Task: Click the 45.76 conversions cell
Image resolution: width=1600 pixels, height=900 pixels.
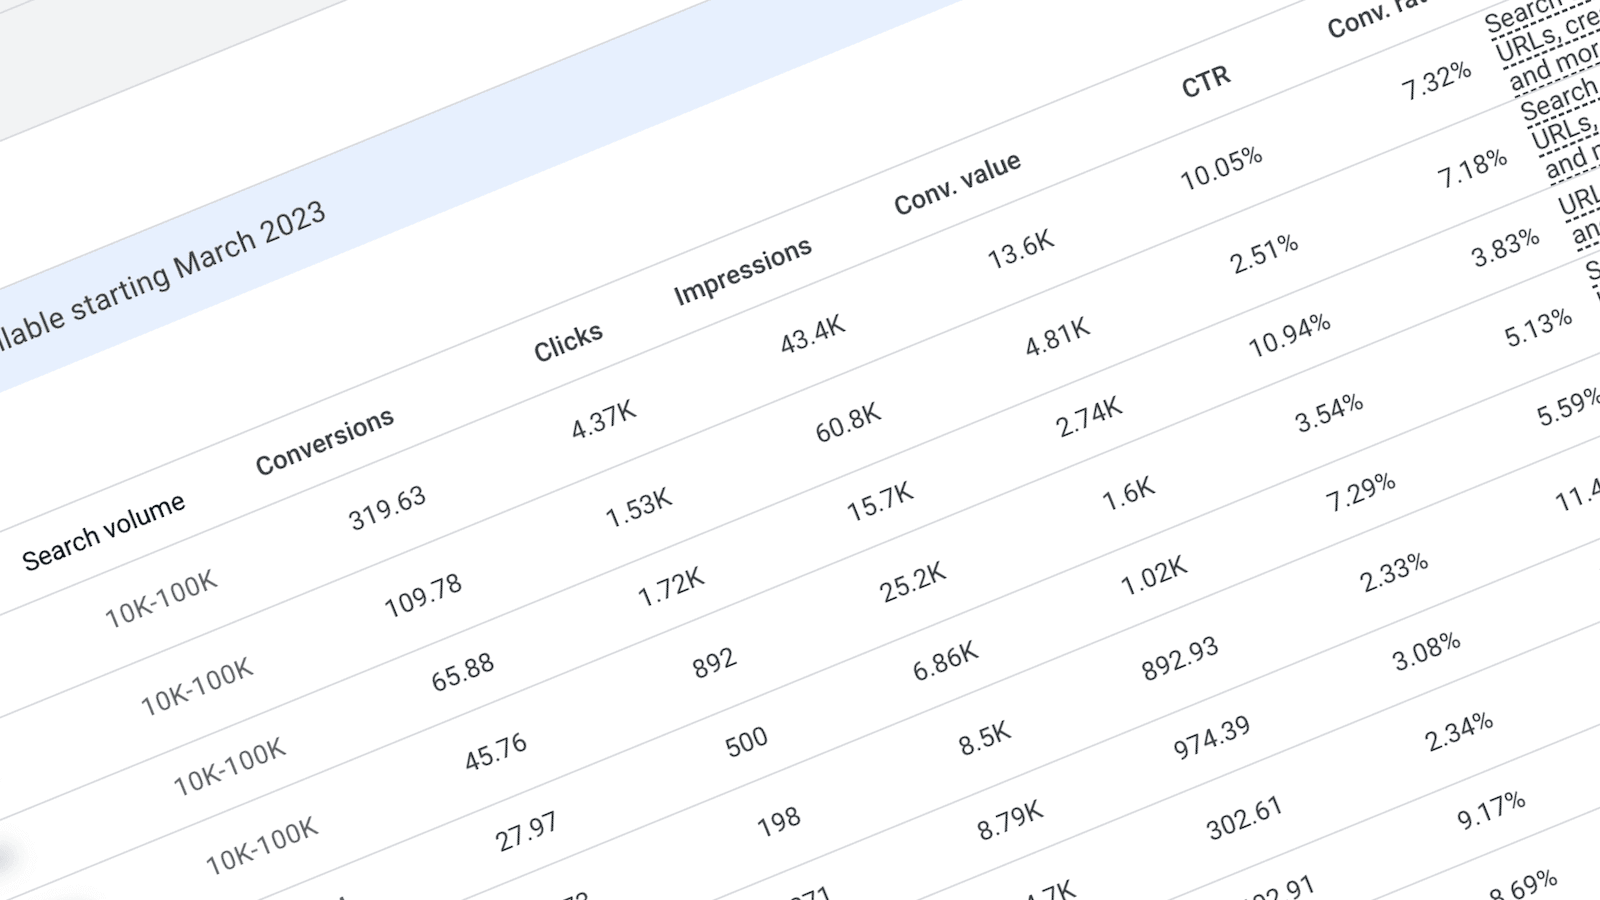Action: 496,750
